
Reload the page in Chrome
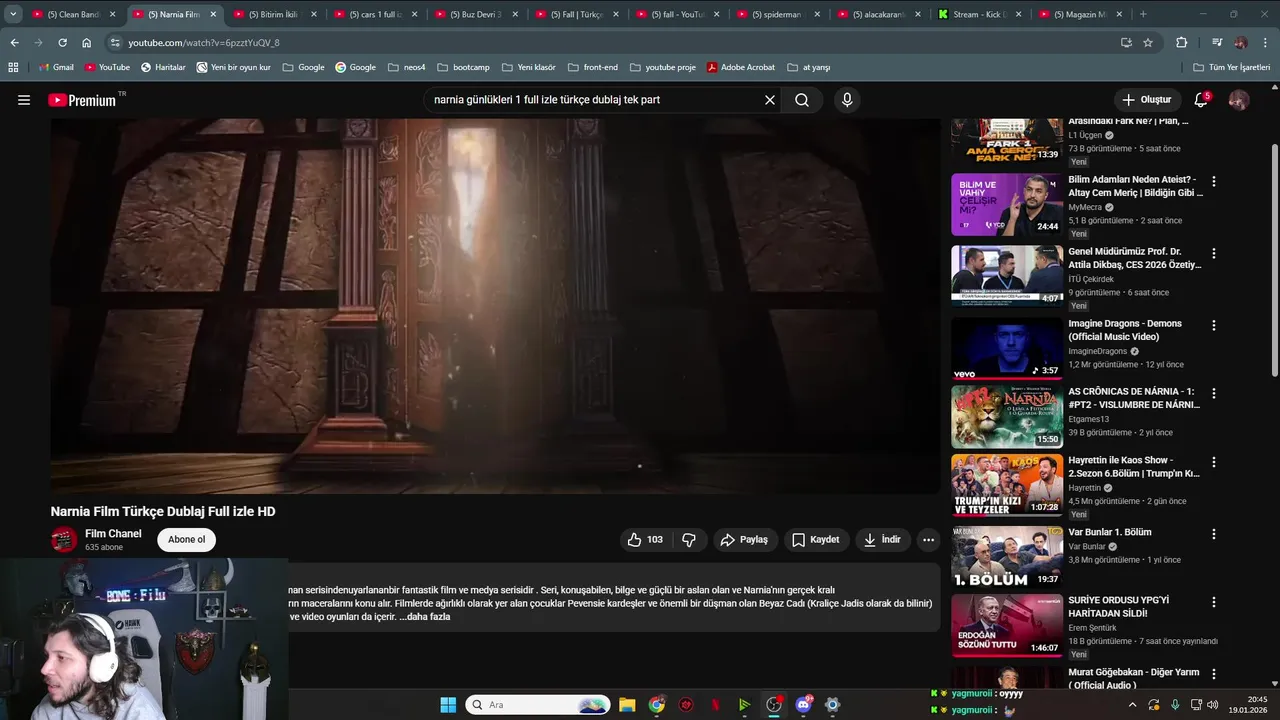click(x=62, y=43)
